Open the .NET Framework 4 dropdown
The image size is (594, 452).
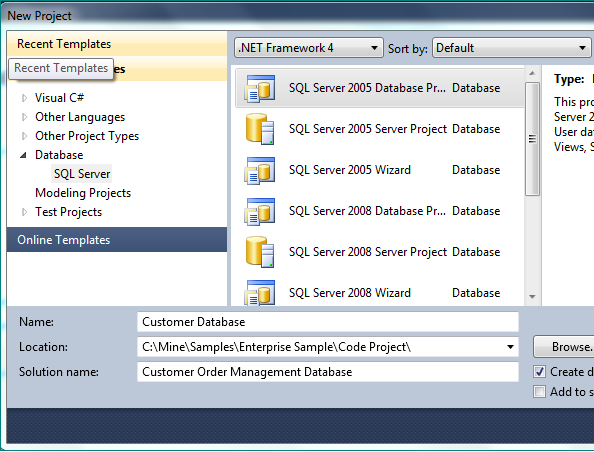pos(309,48)
